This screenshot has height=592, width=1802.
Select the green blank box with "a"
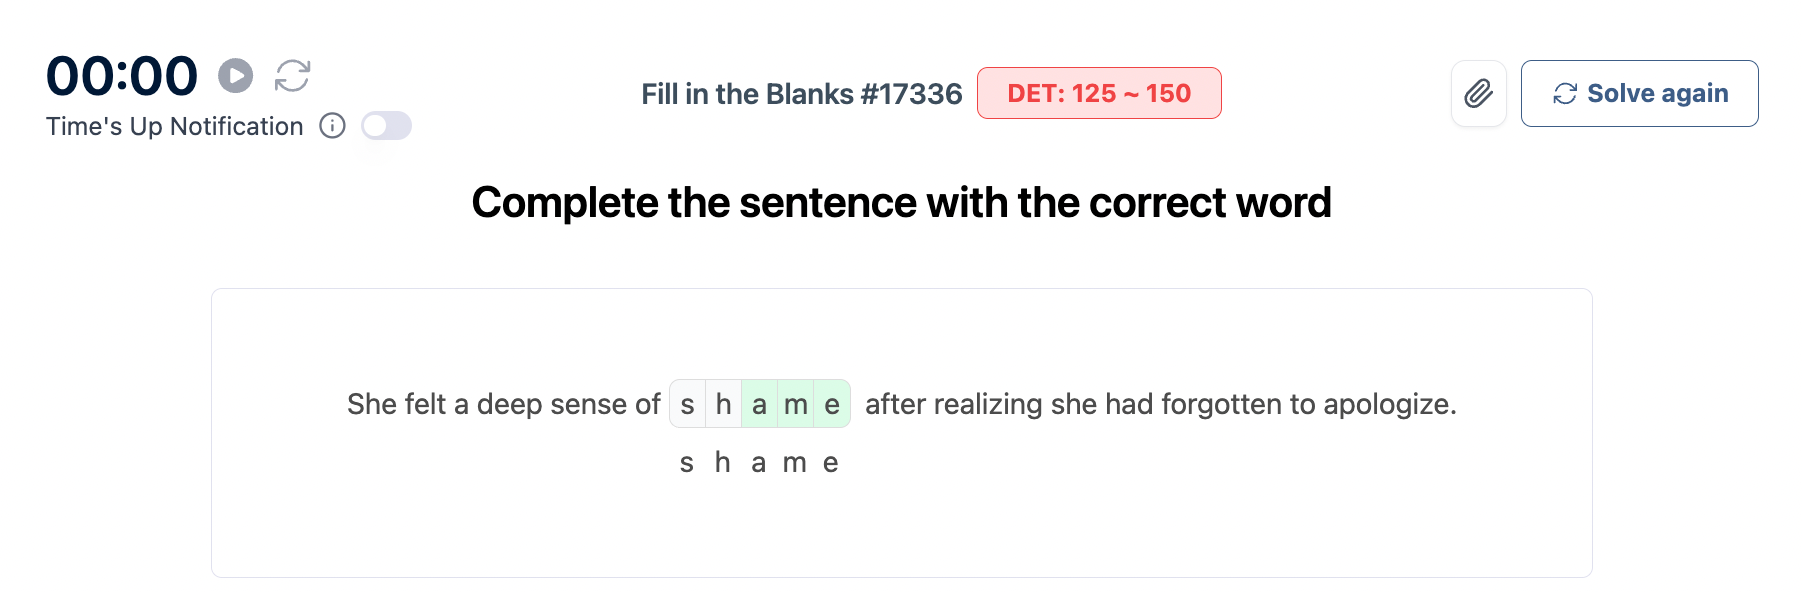760,404
